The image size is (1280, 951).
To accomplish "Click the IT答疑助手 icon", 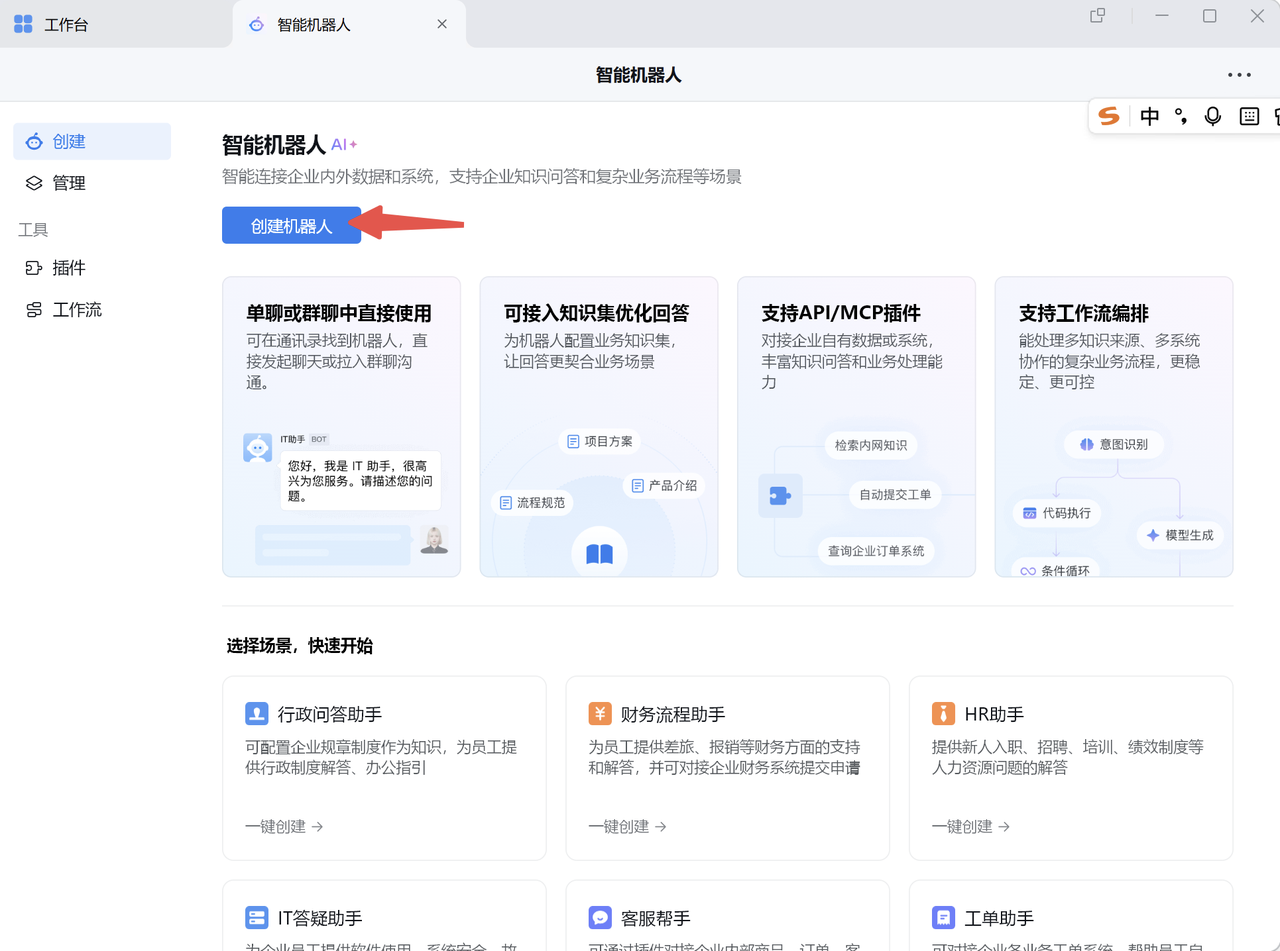I will (257, 918).
